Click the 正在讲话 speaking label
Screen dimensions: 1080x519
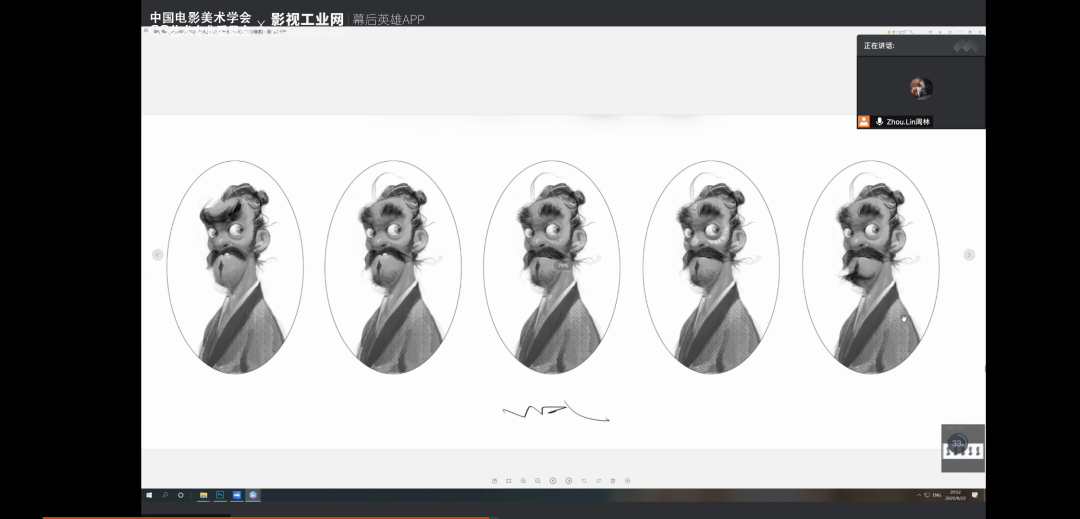click(879, 45)
